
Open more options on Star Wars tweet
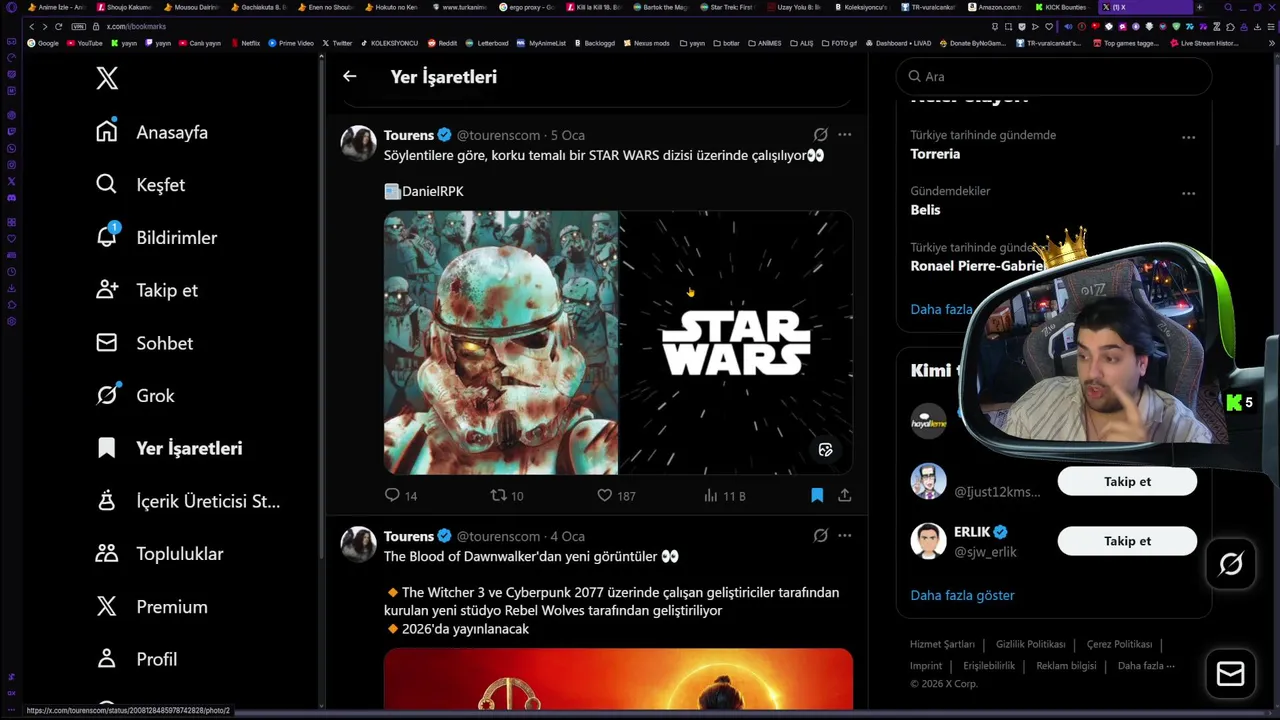pos(845,134)
